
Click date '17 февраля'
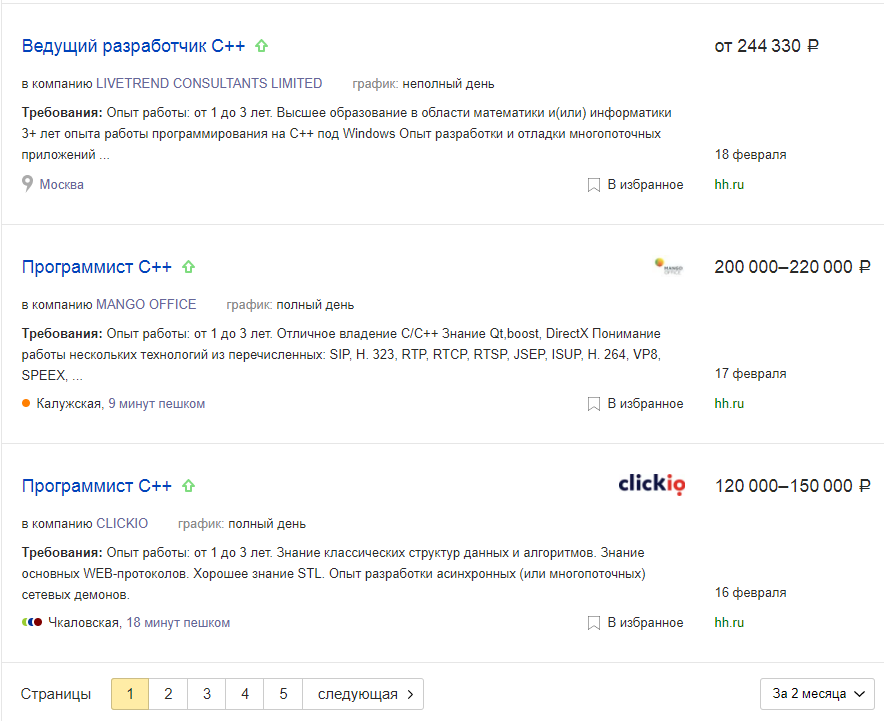(x=750, y=374)
